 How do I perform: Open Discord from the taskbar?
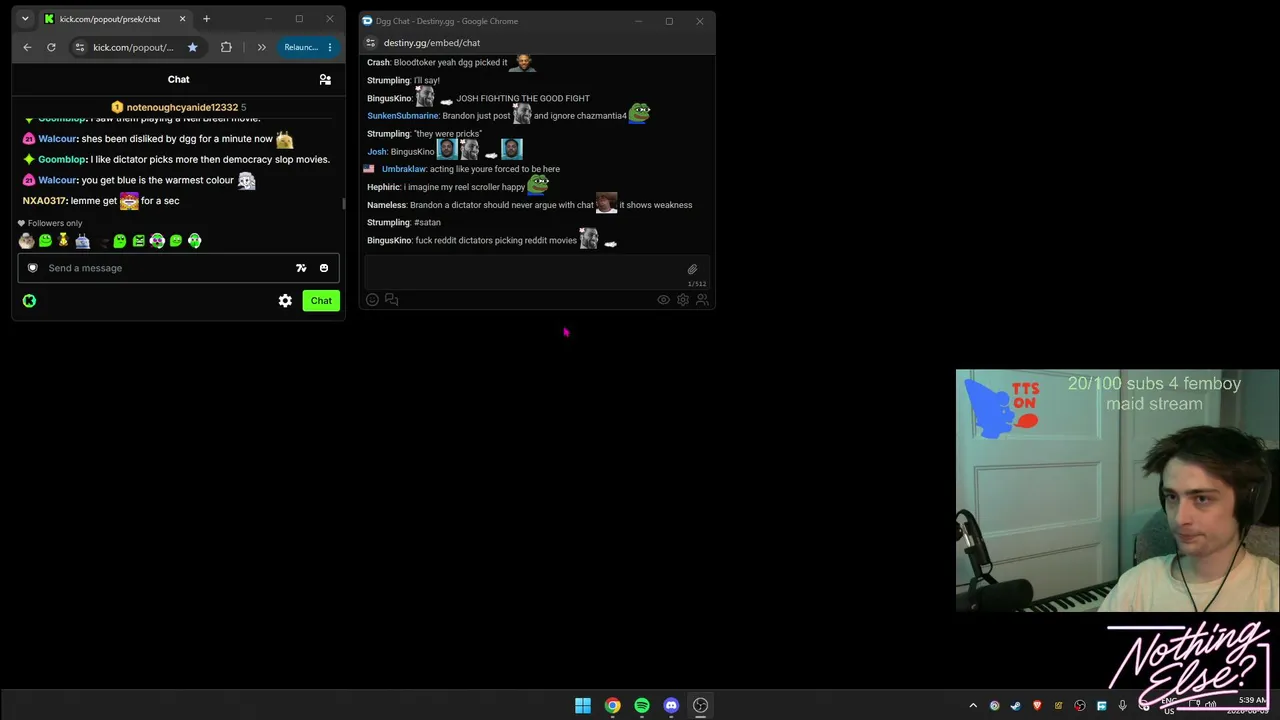(671, 705)
